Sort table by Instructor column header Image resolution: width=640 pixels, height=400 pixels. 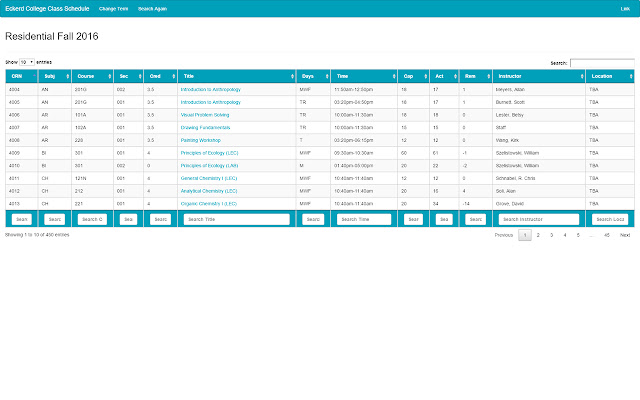click(x=539, y=76)
